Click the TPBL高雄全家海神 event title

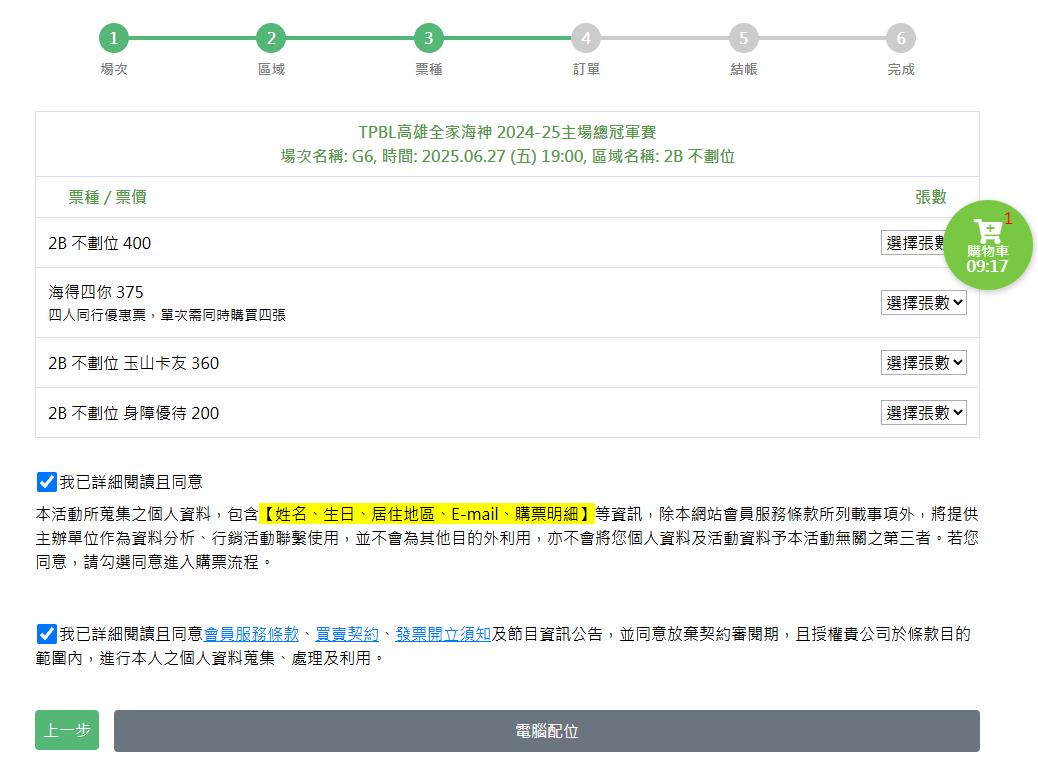point(507,132)
